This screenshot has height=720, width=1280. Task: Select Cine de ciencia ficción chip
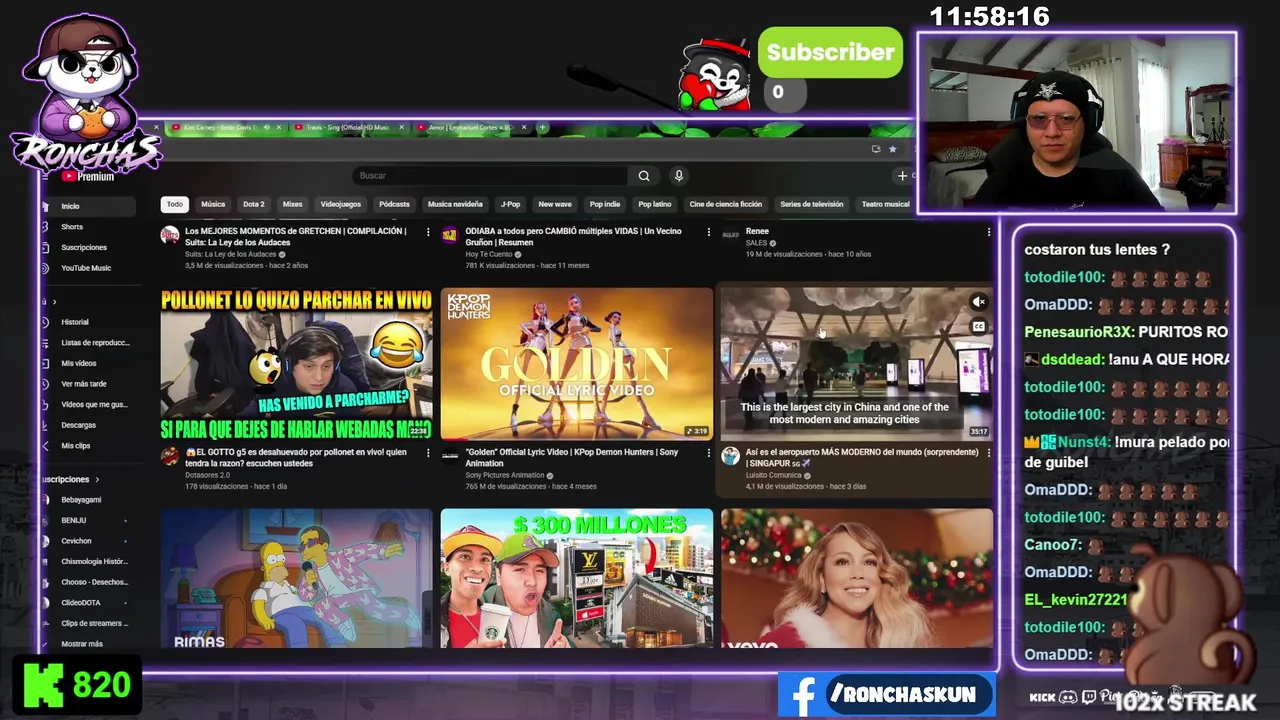point(726,204)
